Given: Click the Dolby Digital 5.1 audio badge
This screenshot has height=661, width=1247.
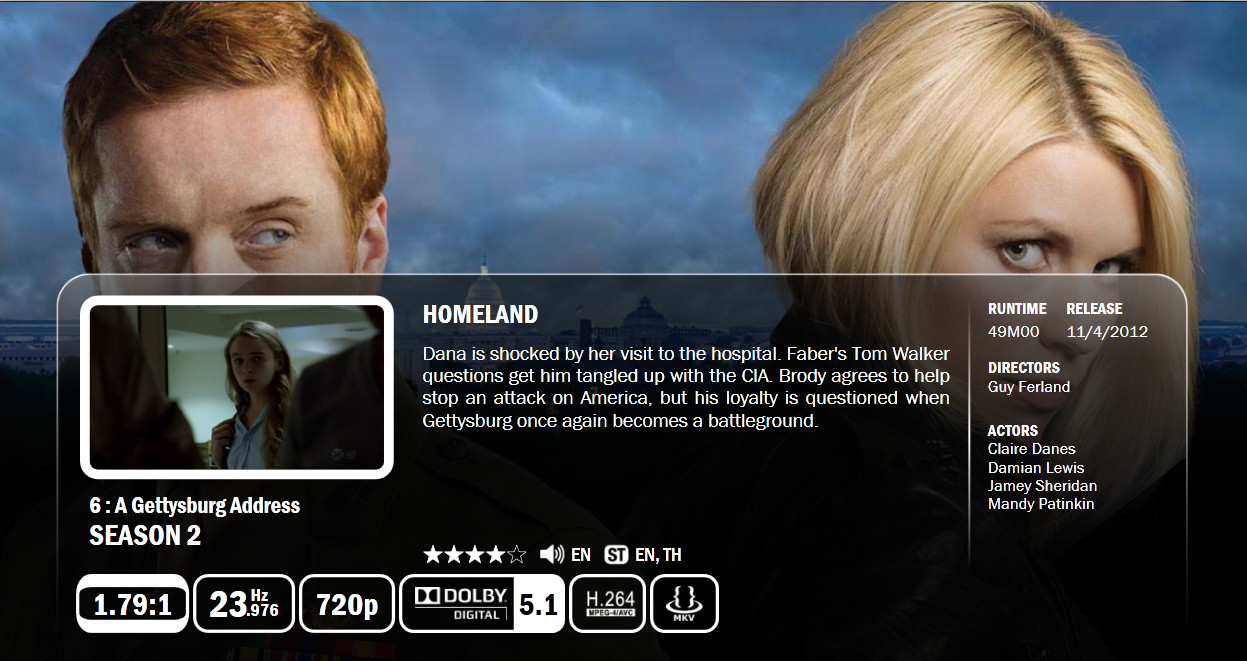Looking at the screenshot, I should tap(481, 604).
